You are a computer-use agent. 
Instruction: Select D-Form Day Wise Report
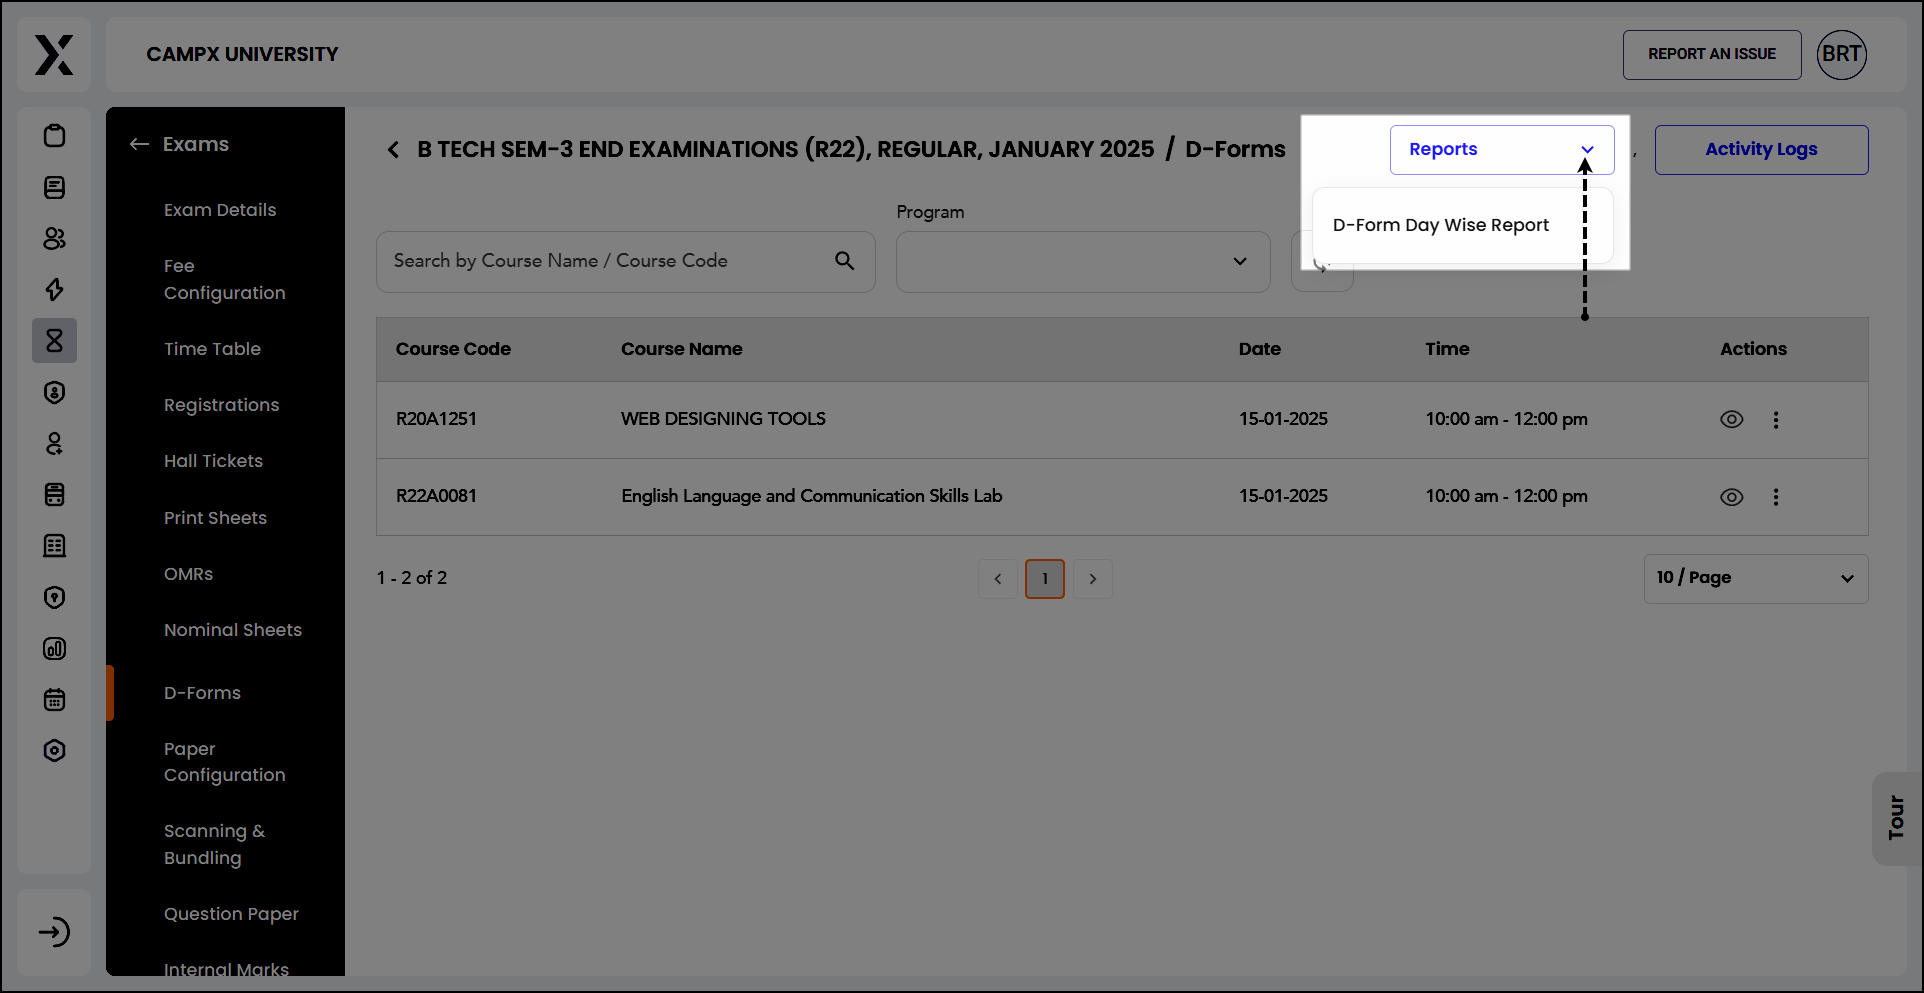point(1441,225)
